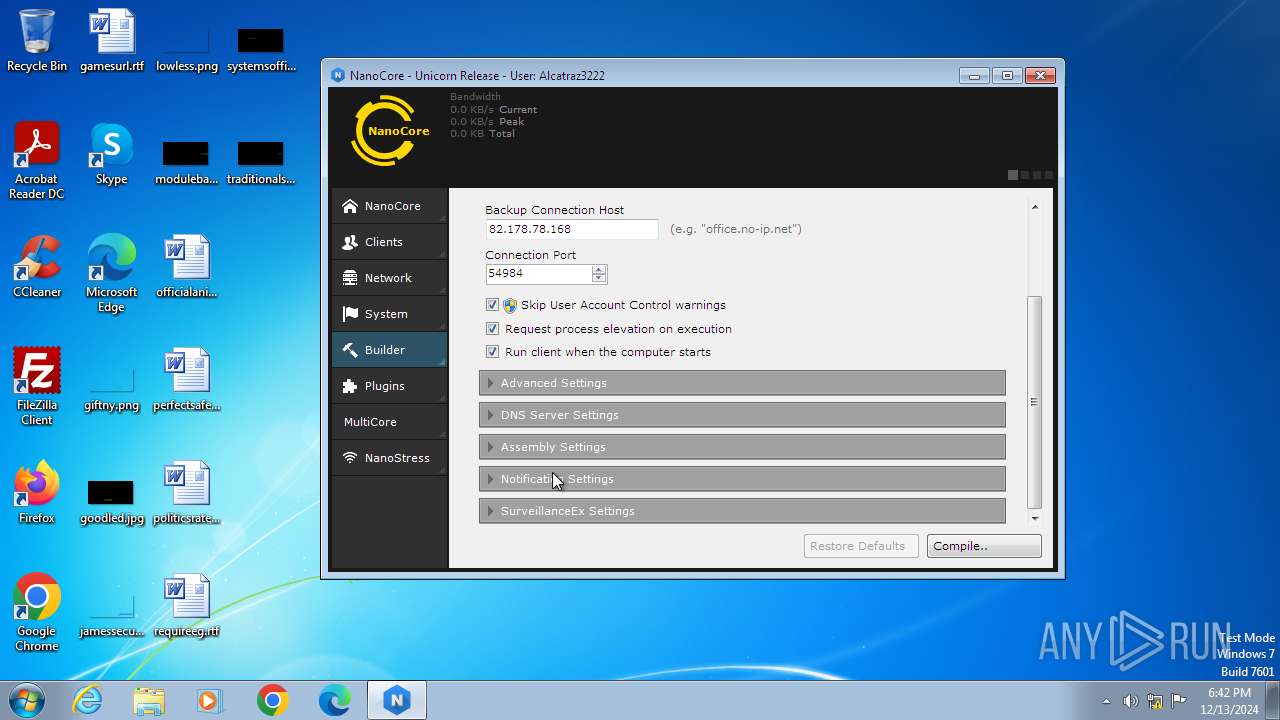
Task: Click the Connection Port number field
Action: pos(538,273)
